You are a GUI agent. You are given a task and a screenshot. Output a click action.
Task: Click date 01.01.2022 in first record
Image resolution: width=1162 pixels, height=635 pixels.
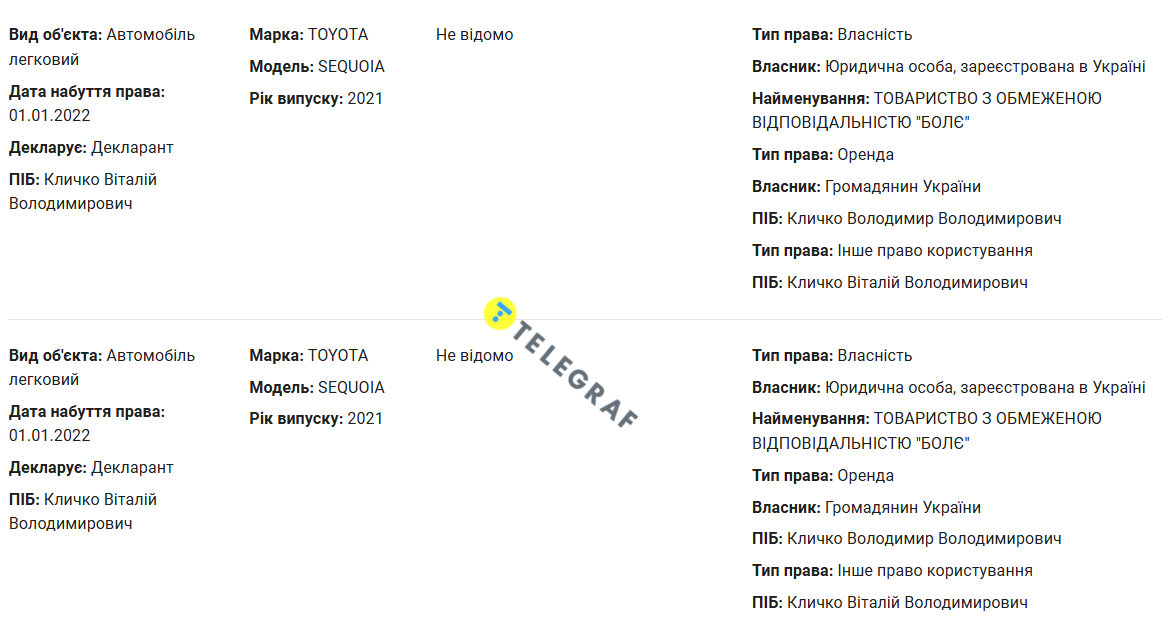tap(50, 115)
